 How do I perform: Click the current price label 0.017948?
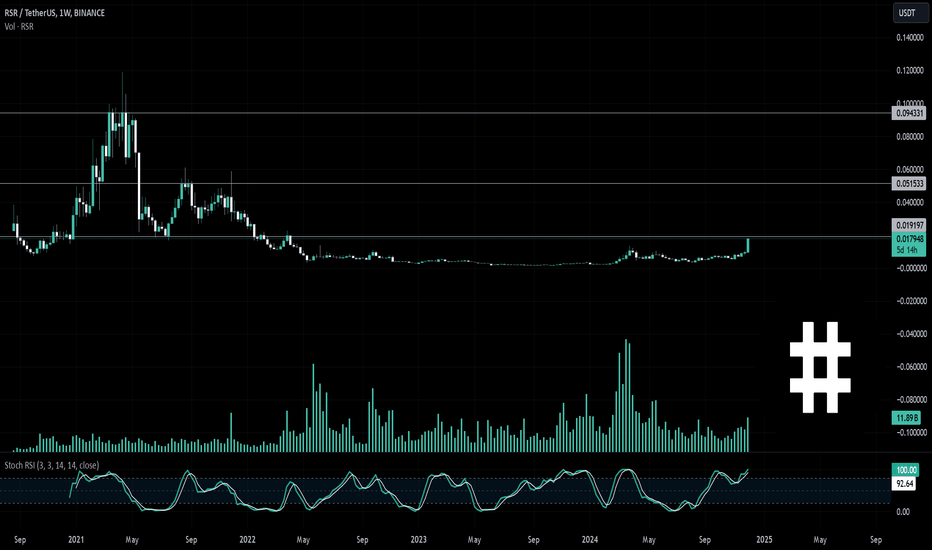(x=909, y=239)
